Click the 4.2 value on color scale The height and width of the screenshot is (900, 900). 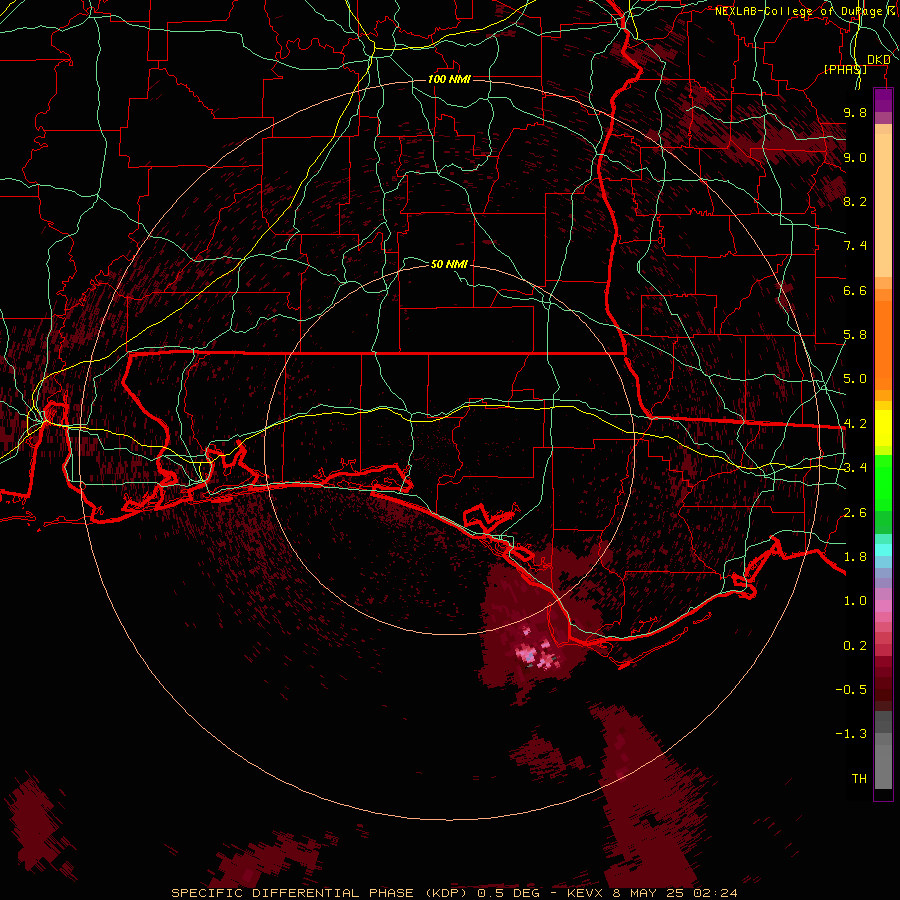[x=855, y=424]
